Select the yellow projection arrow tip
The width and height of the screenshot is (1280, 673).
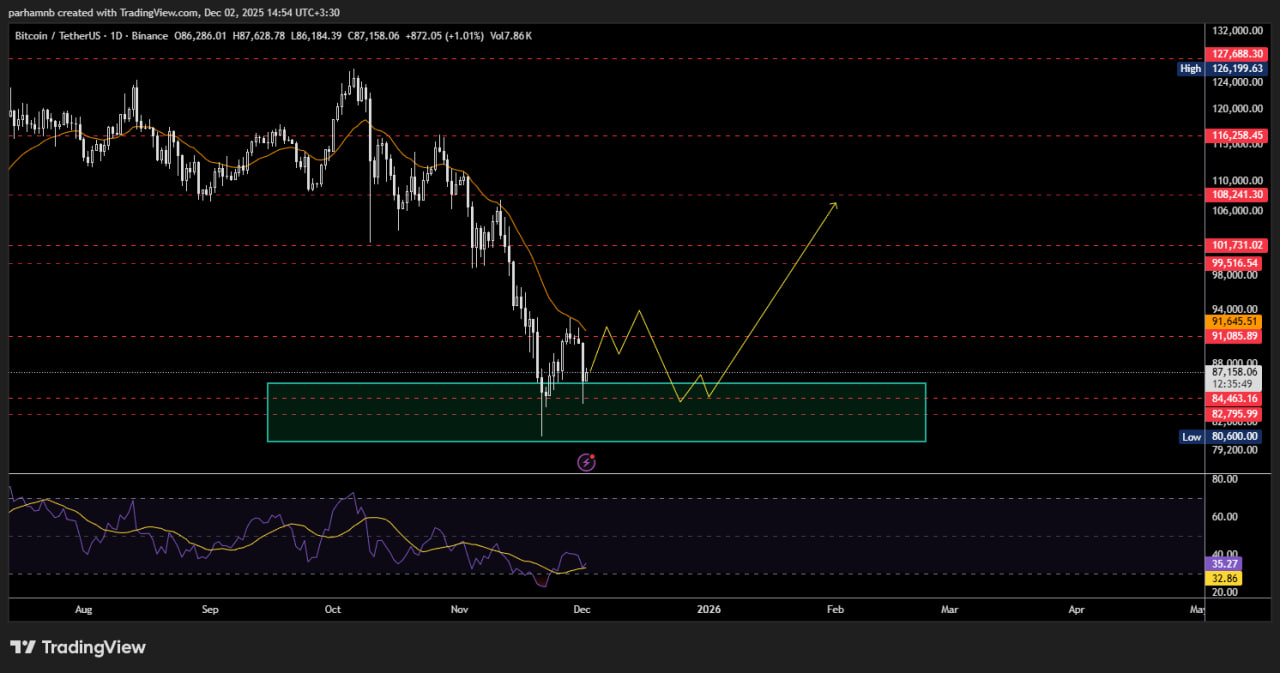(836, 203)
